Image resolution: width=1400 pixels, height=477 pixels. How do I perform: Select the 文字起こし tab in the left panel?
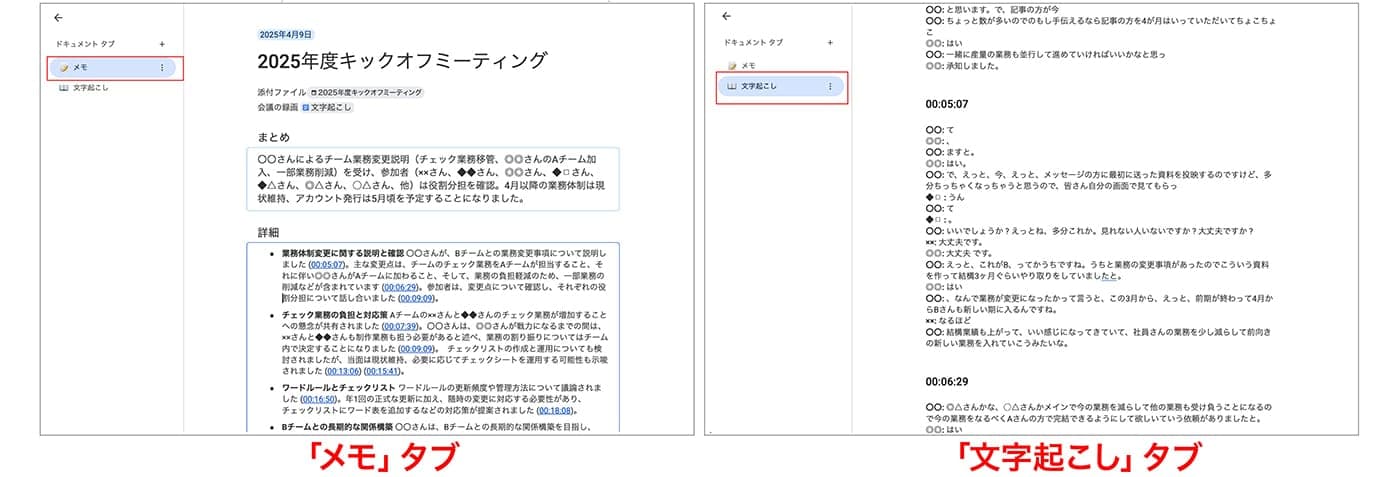tap(90, 88)
